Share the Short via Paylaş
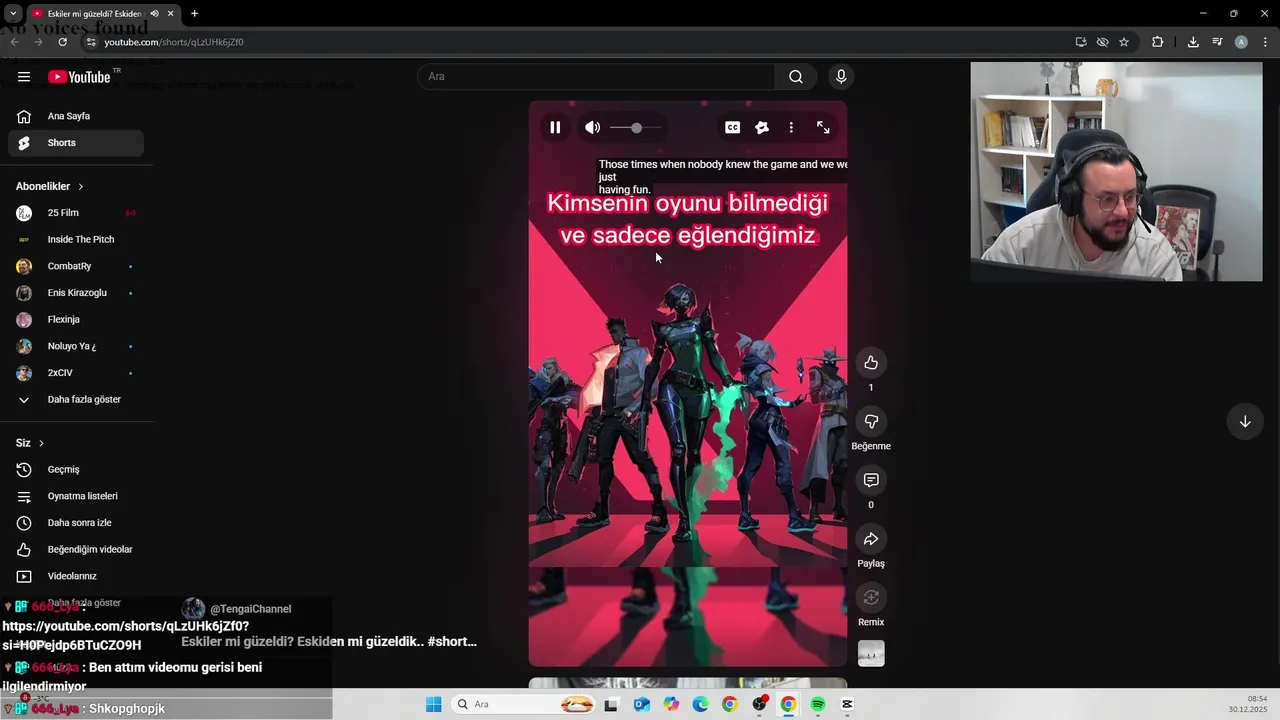1280x720 pixels. 871,540
